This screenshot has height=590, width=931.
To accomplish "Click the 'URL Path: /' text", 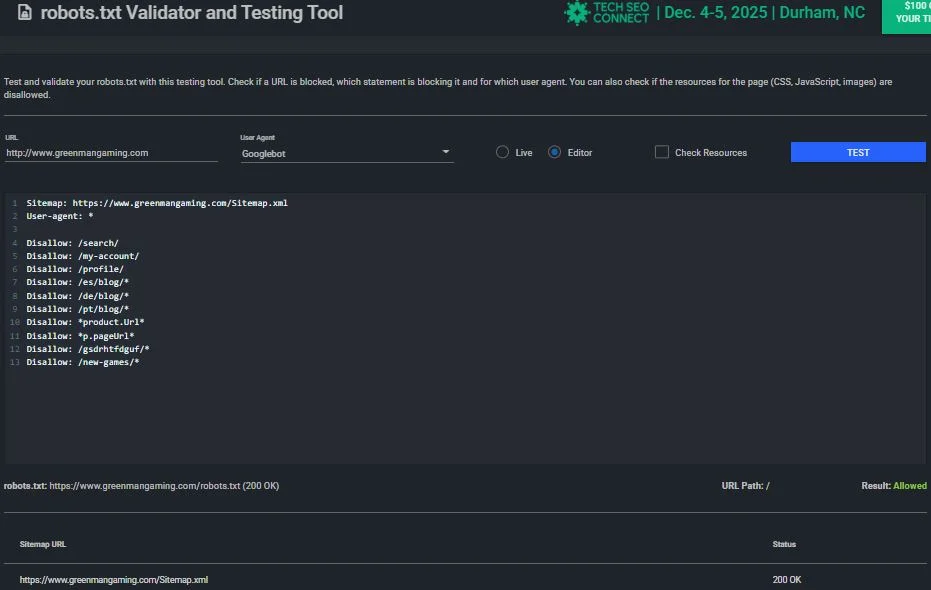I will point(745,486).
